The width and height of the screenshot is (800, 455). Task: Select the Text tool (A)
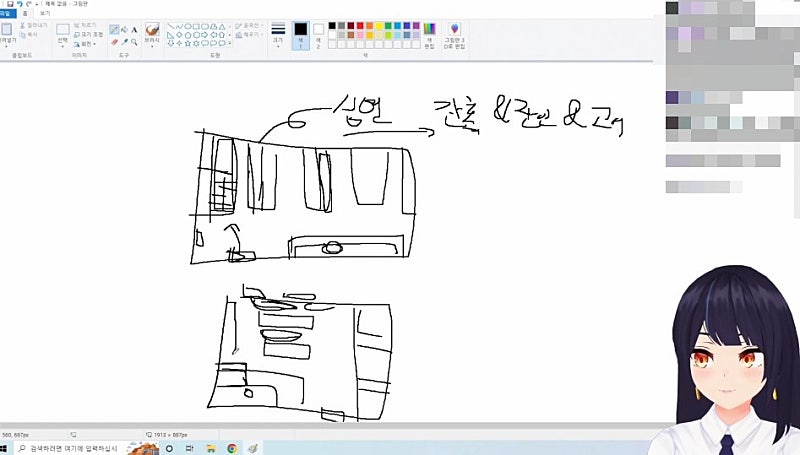[134, 30]
